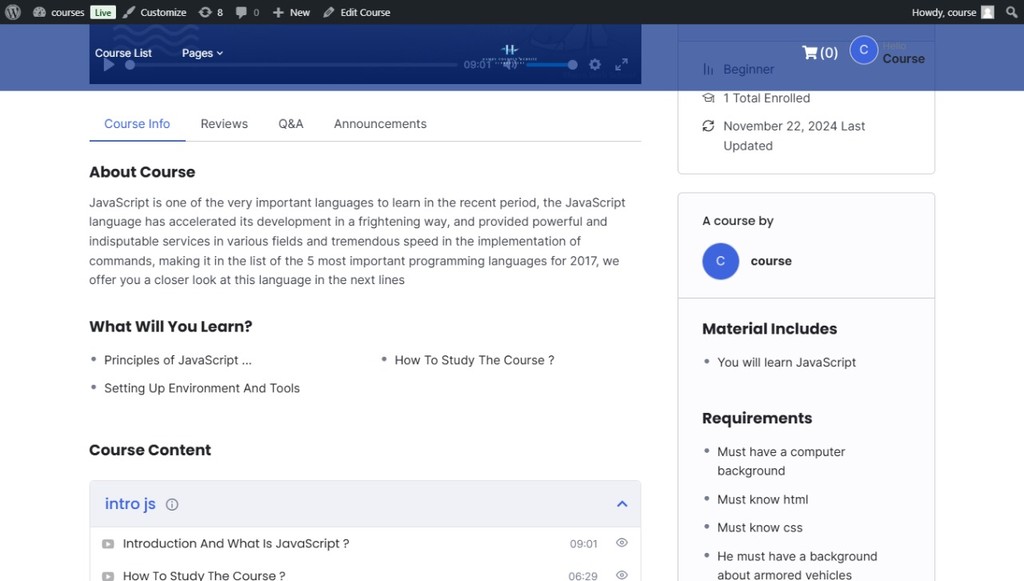Viewport: 1024px width, 581px height.
Task: Mute the video with speaker icon
Action: click(510, 65)
